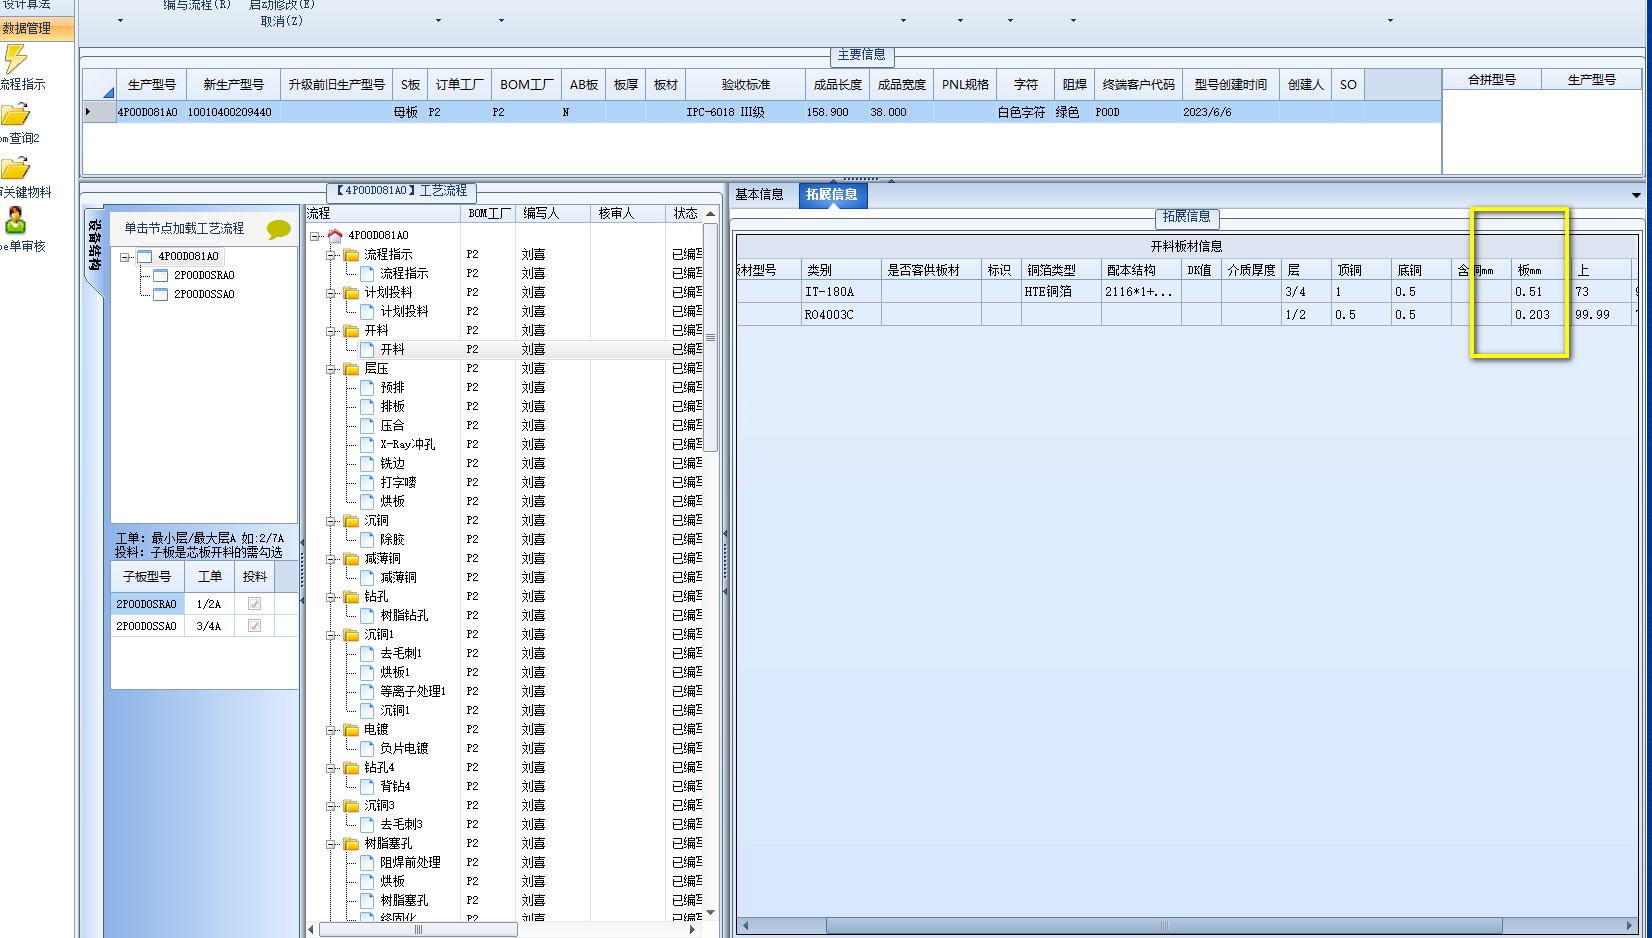Screen dimensions: 1652x938
Task: Collapse the 计划投料 folder node
Action: 331,293
